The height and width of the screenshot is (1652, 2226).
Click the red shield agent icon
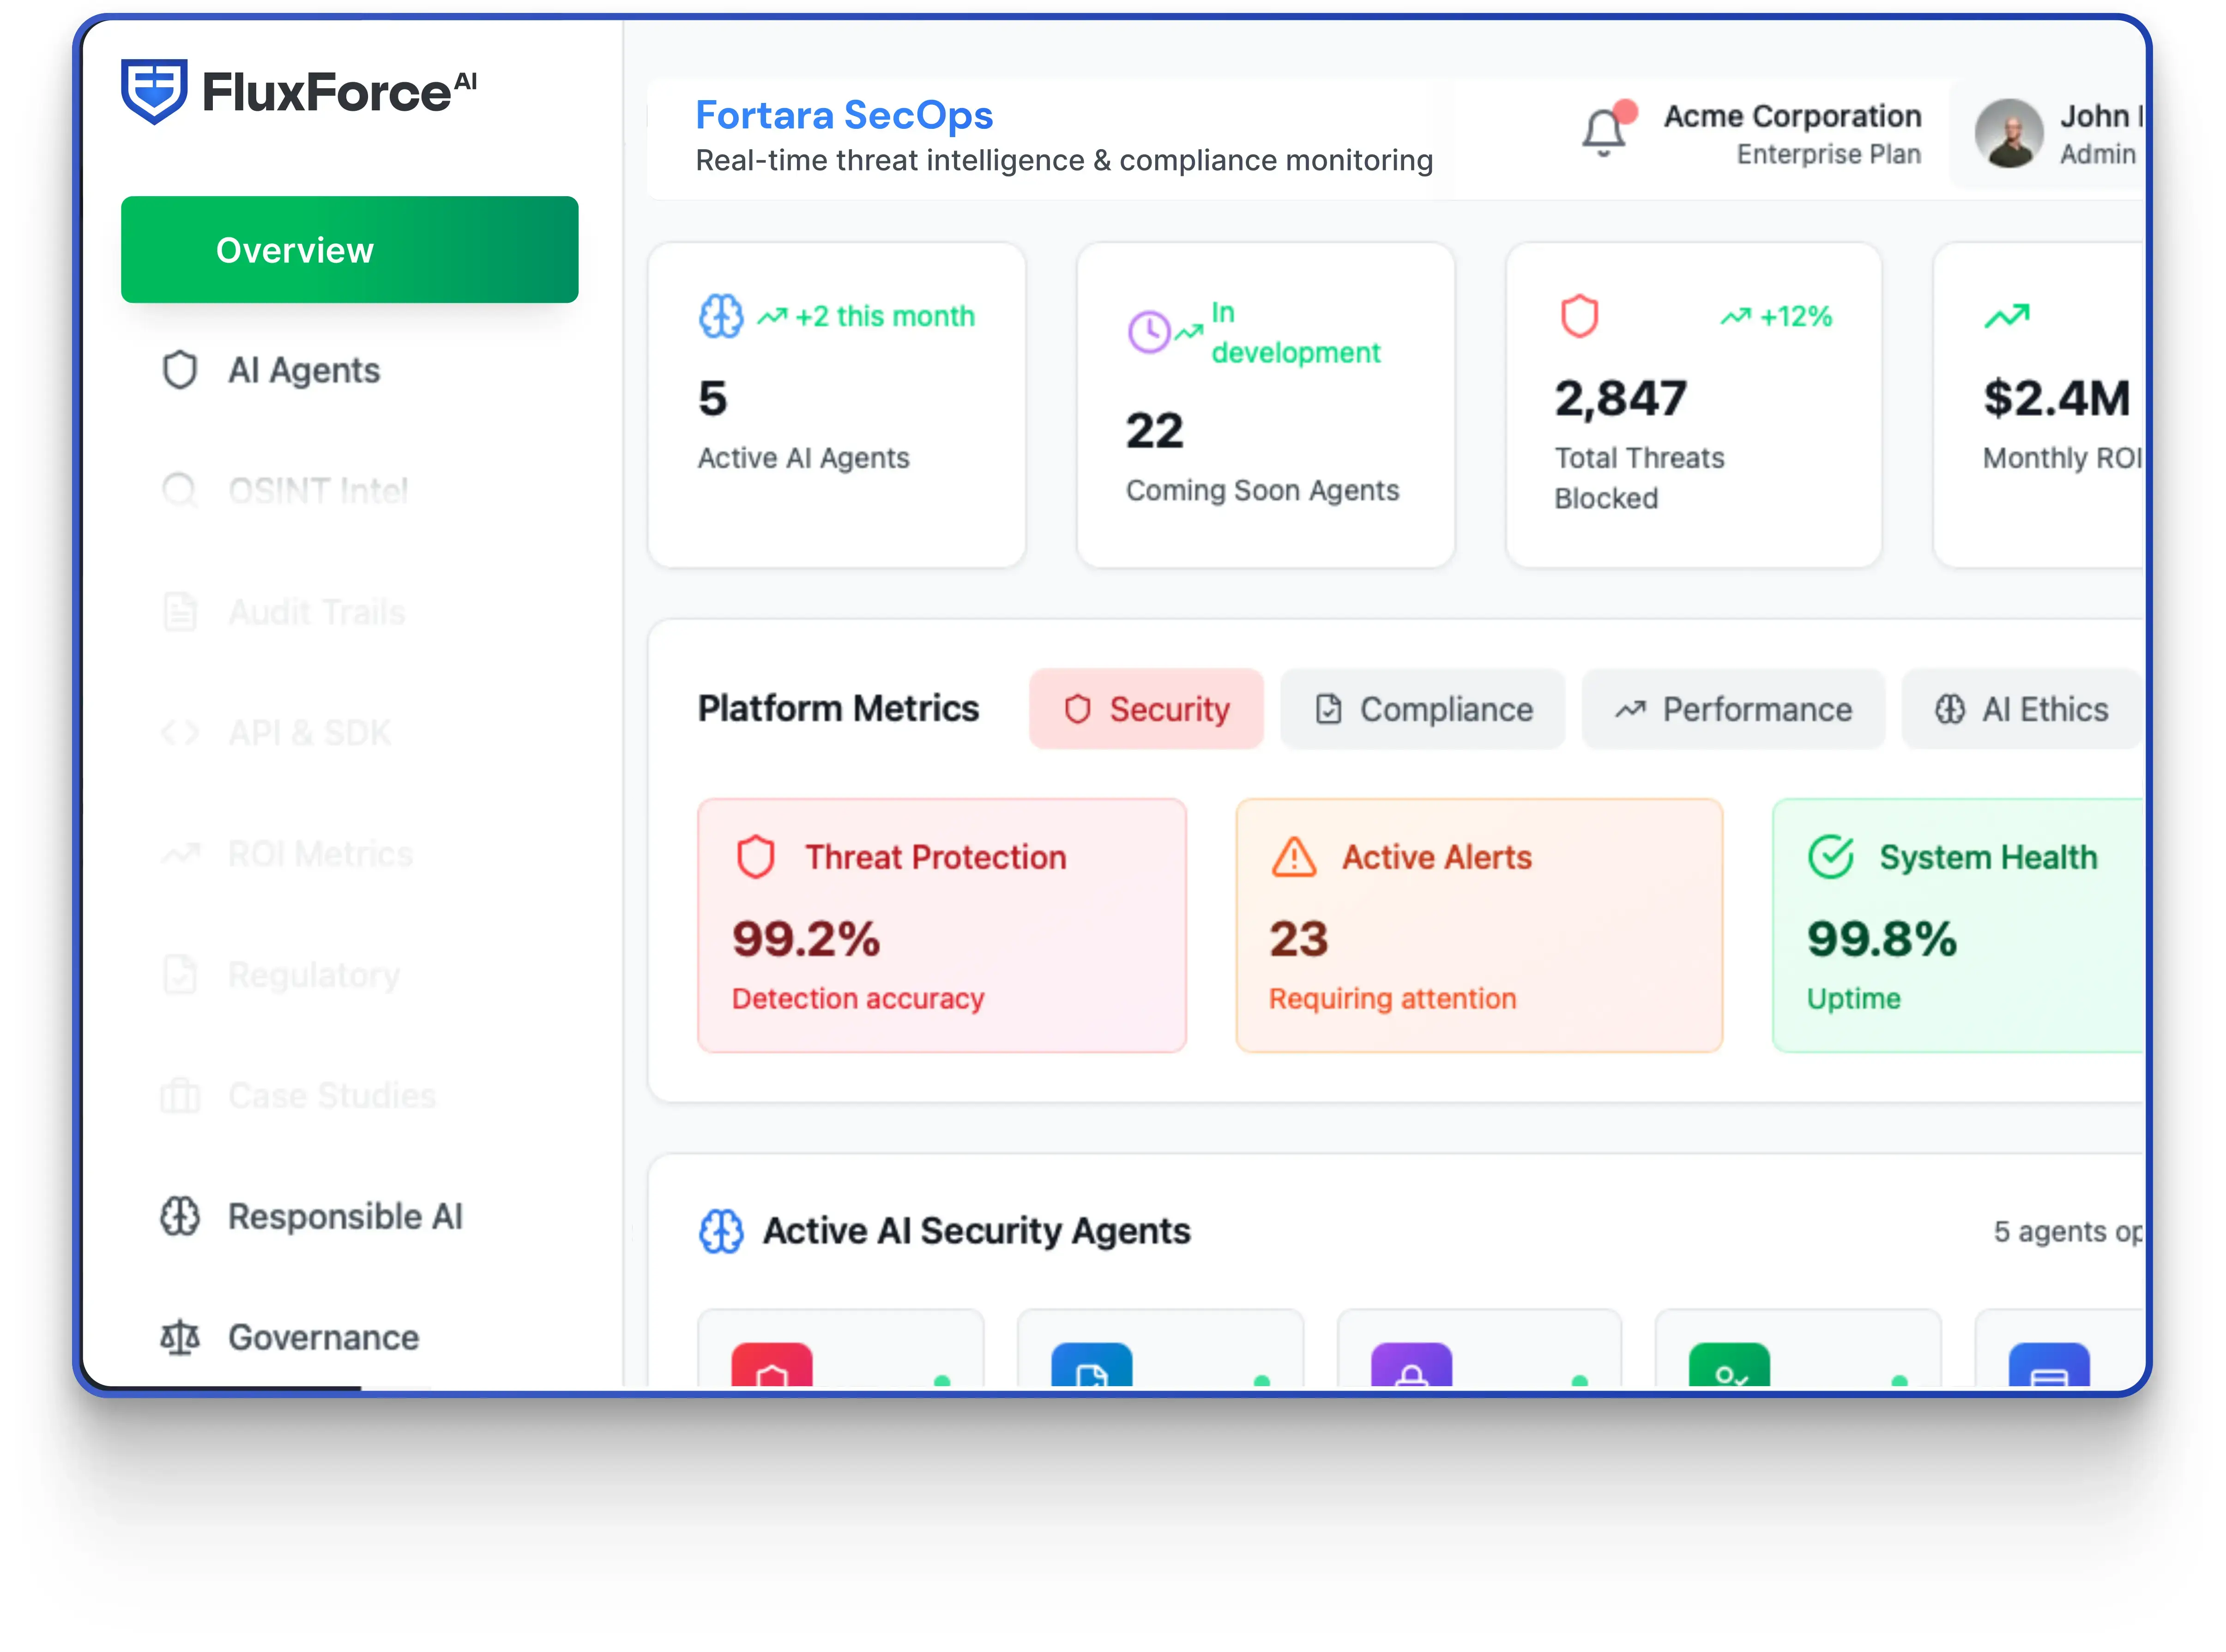(771, 1365)
